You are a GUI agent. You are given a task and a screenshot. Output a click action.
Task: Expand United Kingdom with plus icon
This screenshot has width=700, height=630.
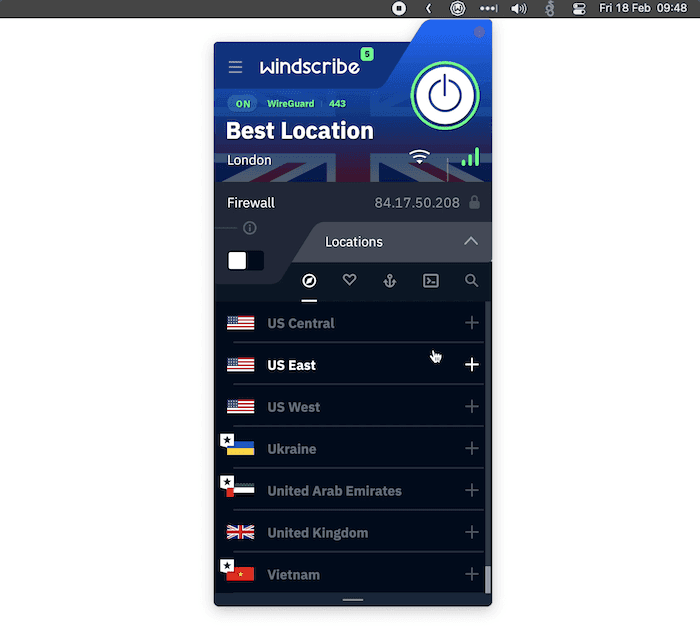pyautogui.click(x=471, y=532)
